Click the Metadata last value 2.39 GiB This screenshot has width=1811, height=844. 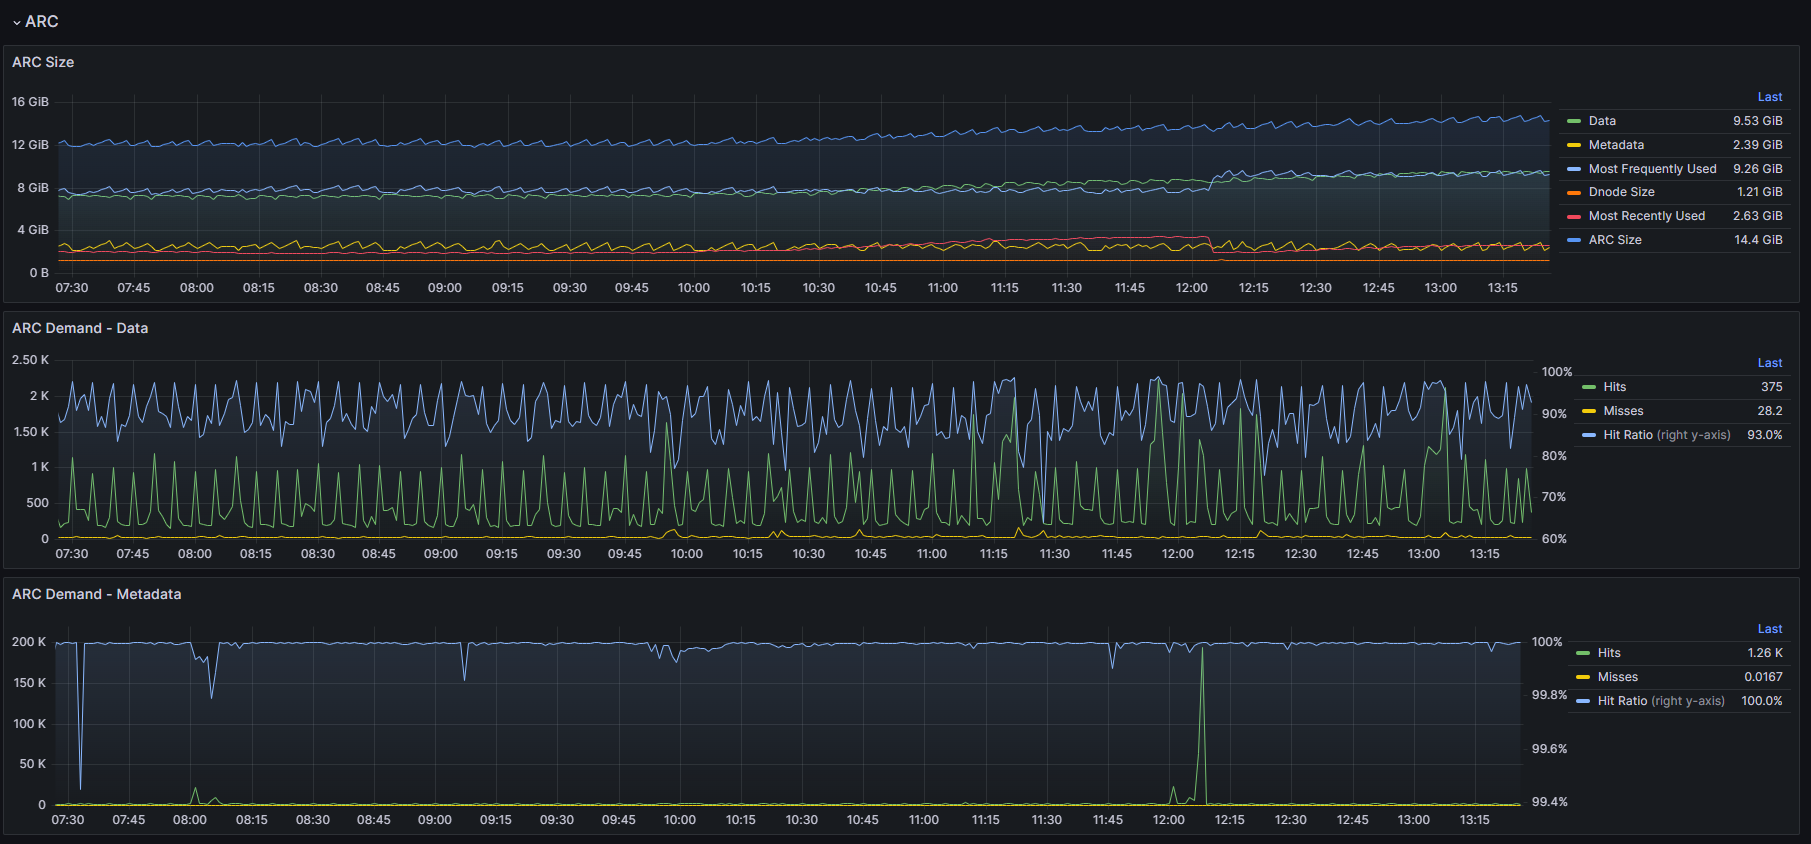coord(1758,145)
